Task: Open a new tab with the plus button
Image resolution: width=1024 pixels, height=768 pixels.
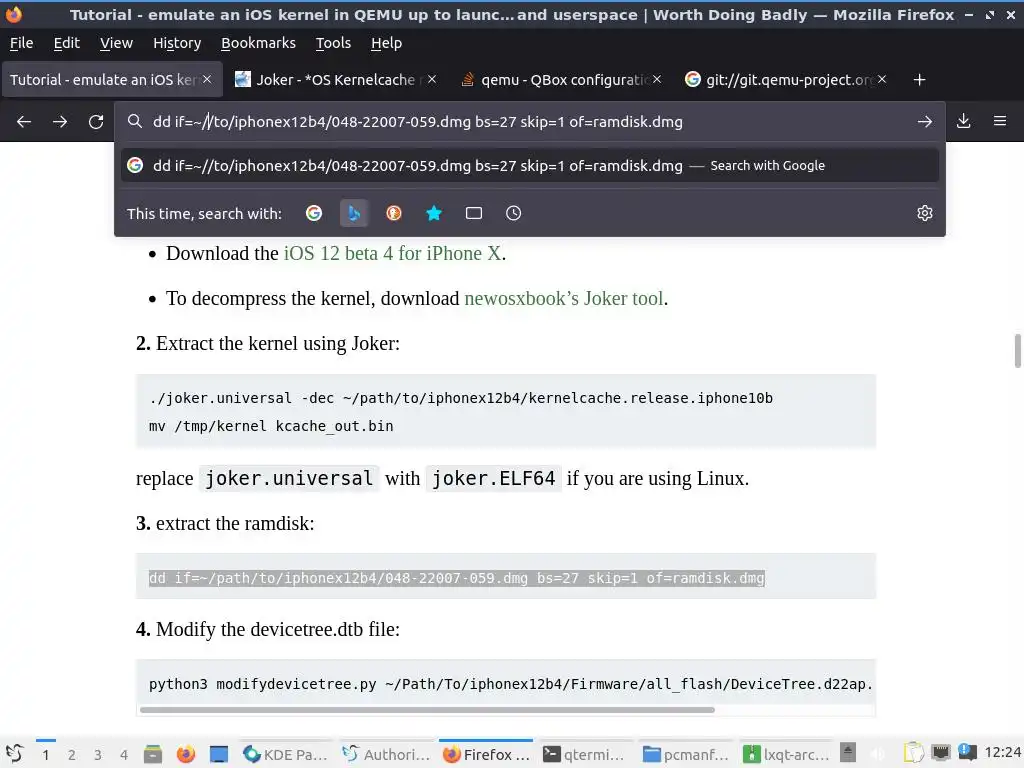Action: coord(919,80)
